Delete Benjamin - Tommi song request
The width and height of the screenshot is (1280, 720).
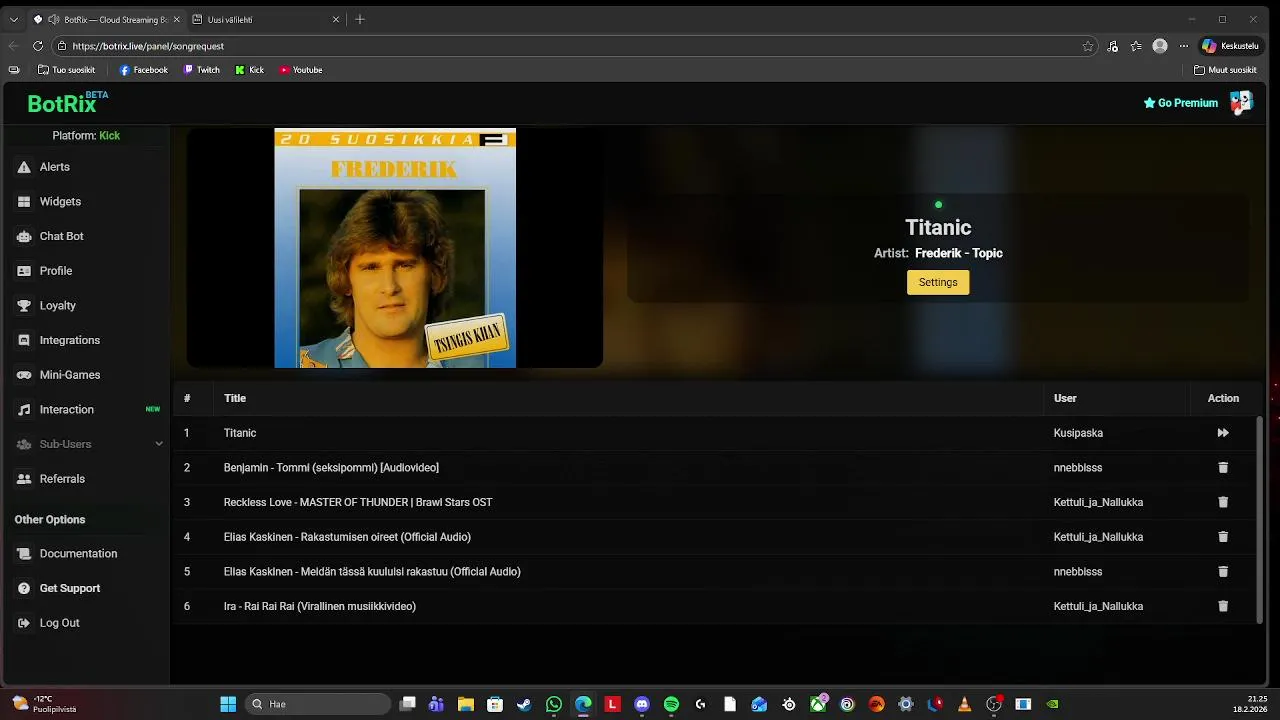tap(1222, 468)
